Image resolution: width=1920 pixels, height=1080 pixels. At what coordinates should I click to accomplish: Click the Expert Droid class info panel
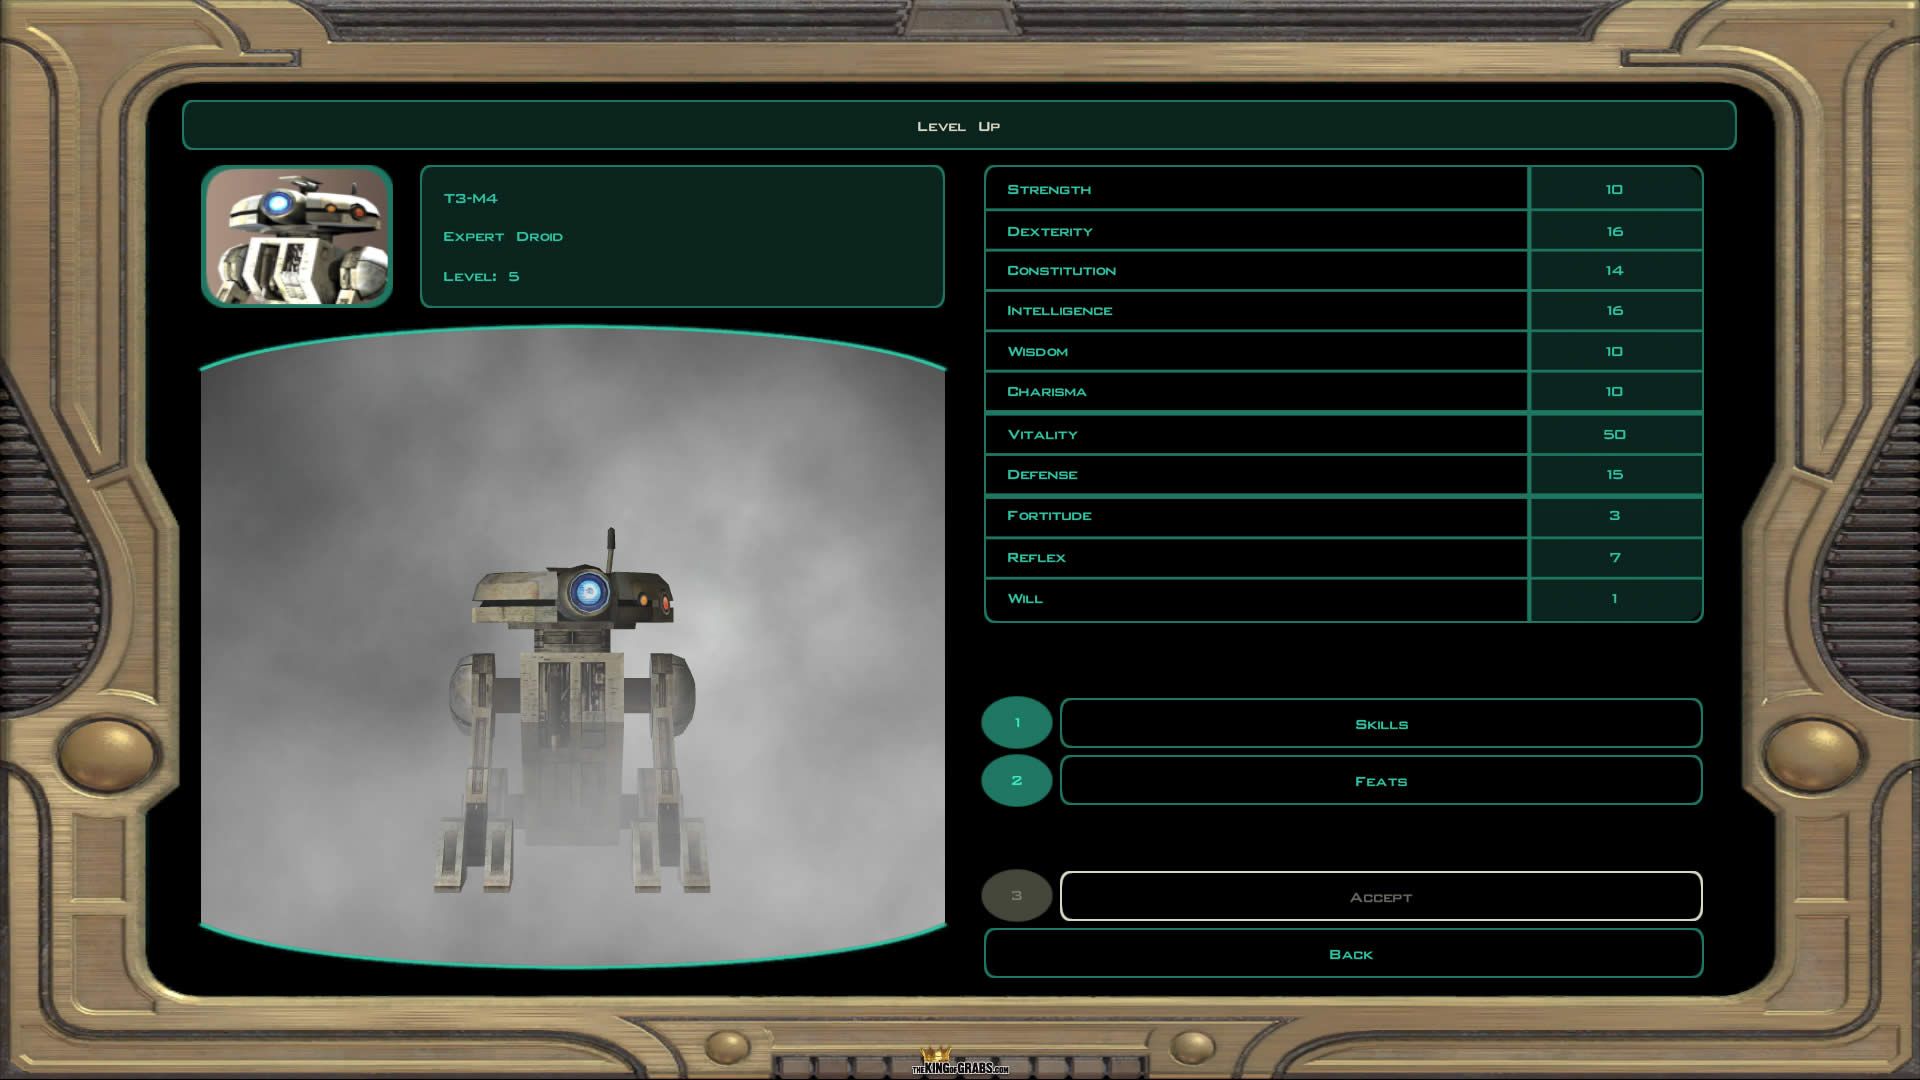pos(682,237)
